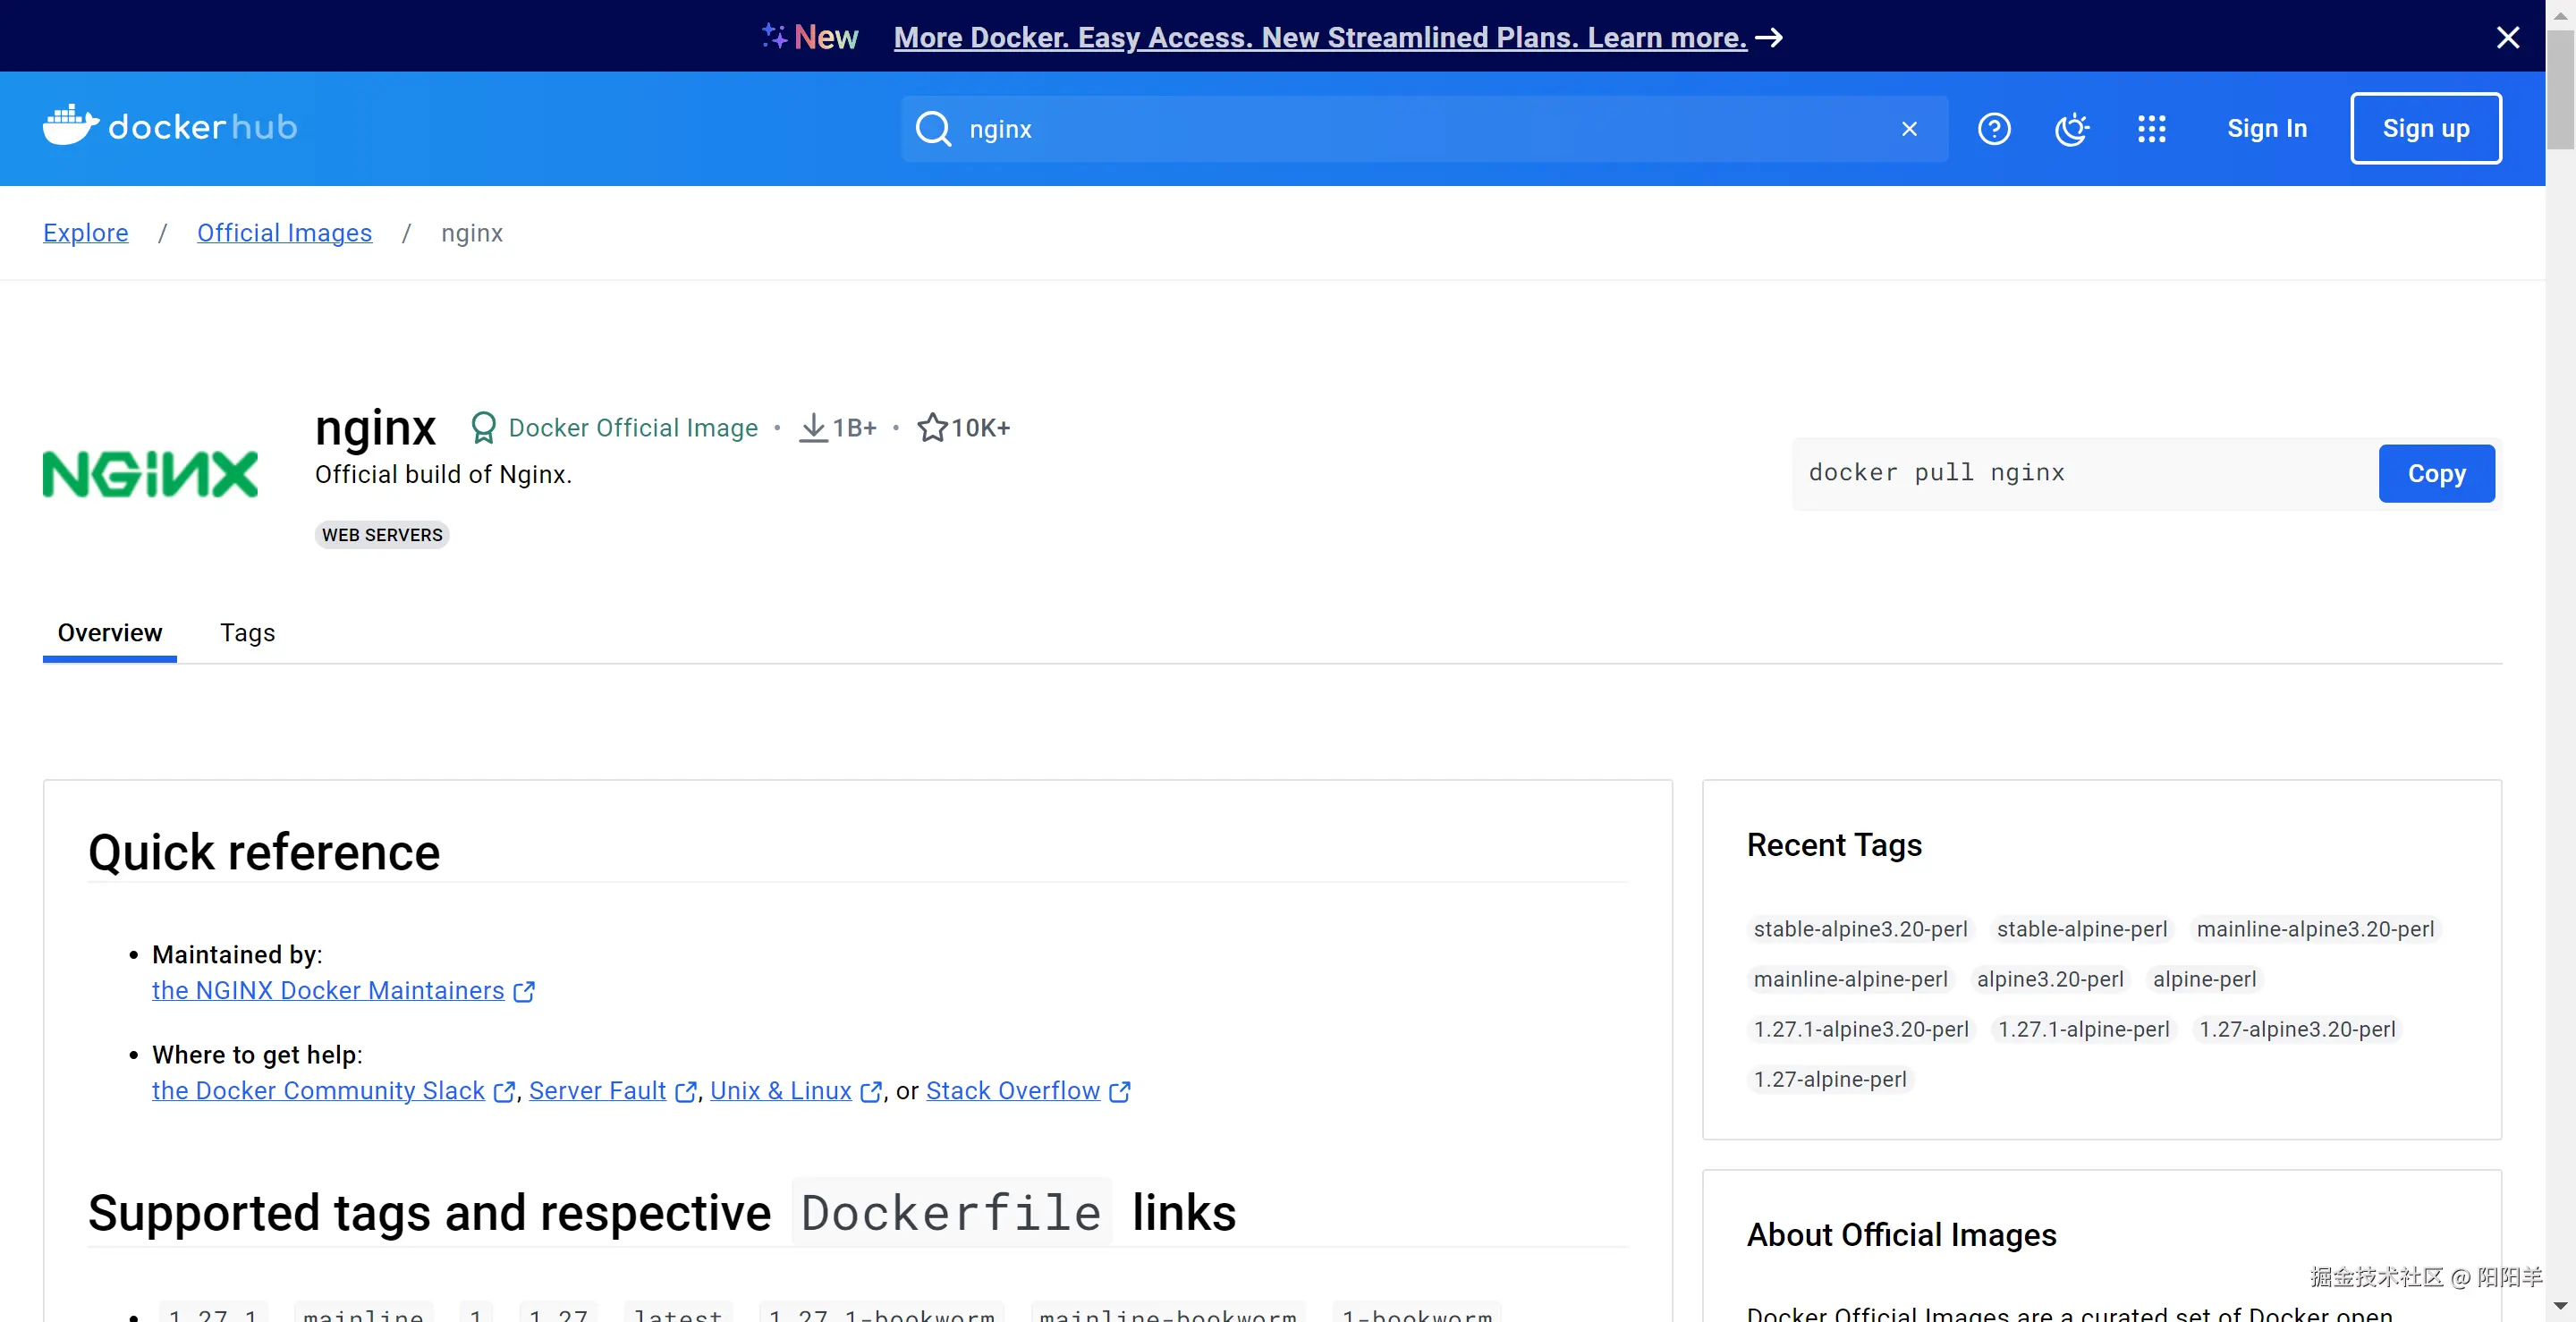The image size is (2576, 1322).
Task: Copy the docker pull nginx command
Action: [2435, 473]
